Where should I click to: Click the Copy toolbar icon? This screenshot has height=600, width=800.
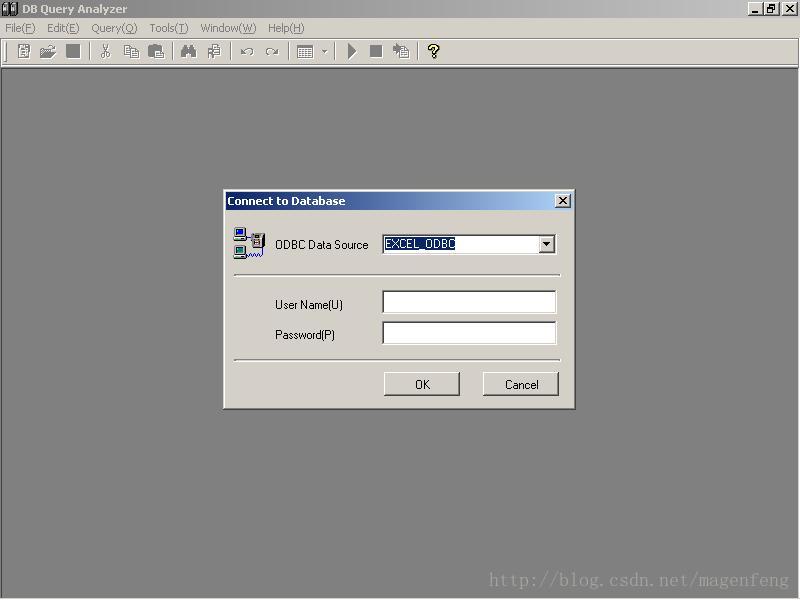pyautogui.click(x=131, y=51)
